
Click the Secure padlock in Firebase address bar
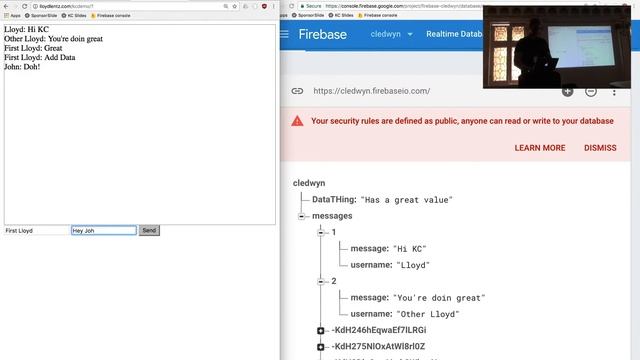click(311, 6)
